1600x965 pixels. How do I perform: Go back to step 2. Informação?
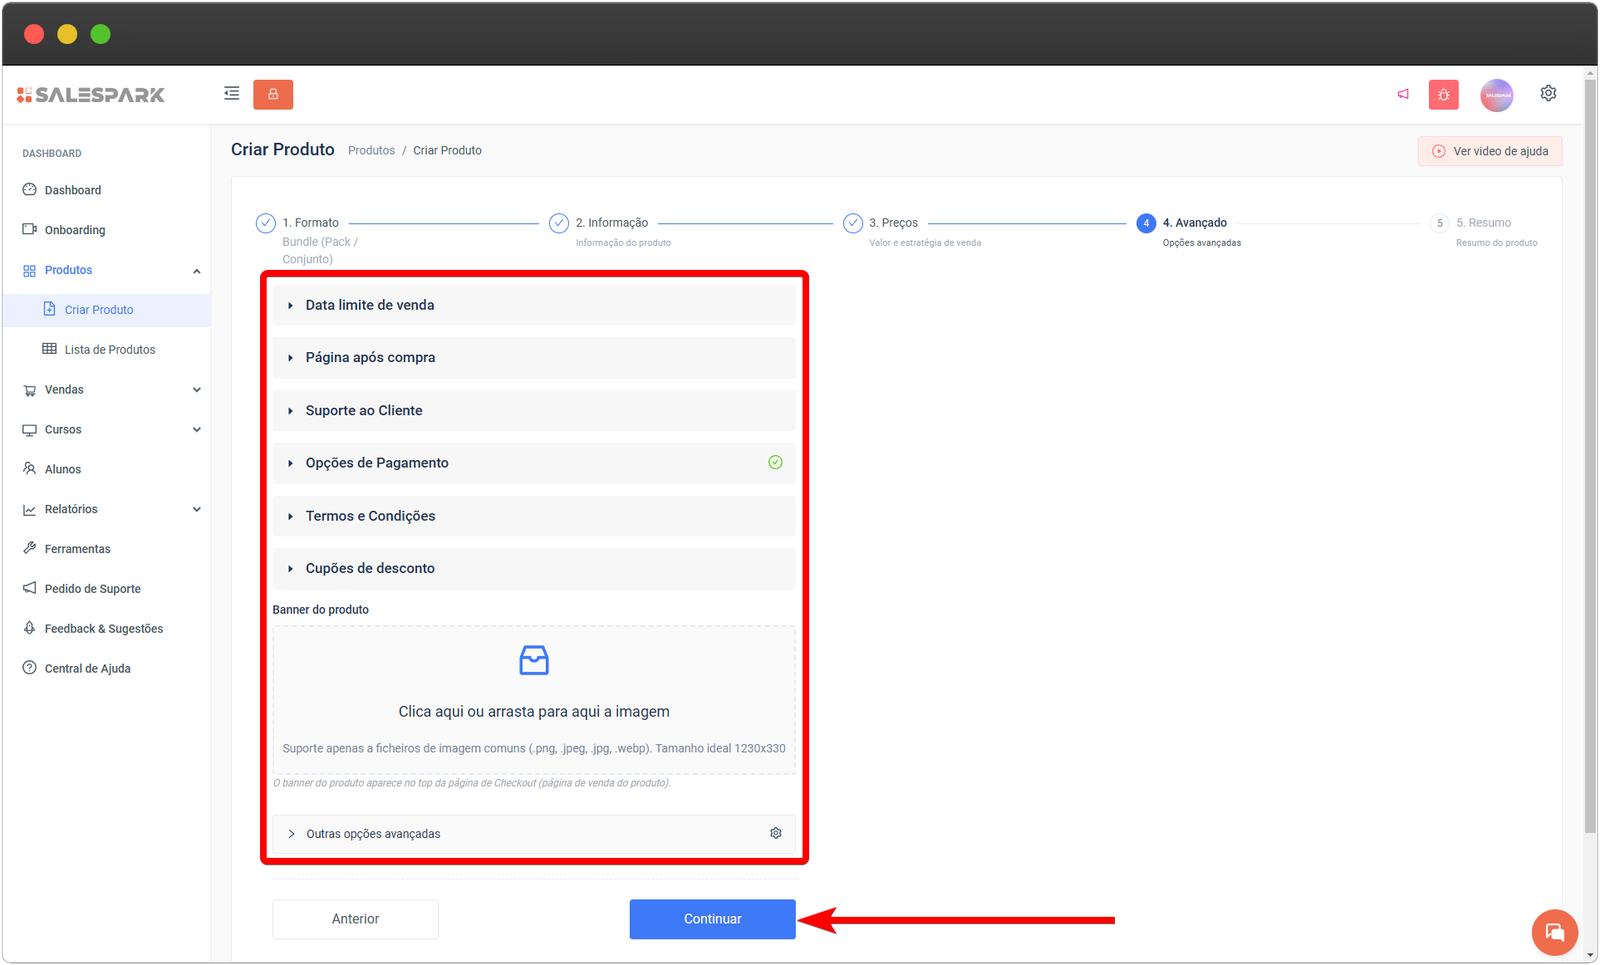coord(611,223)
